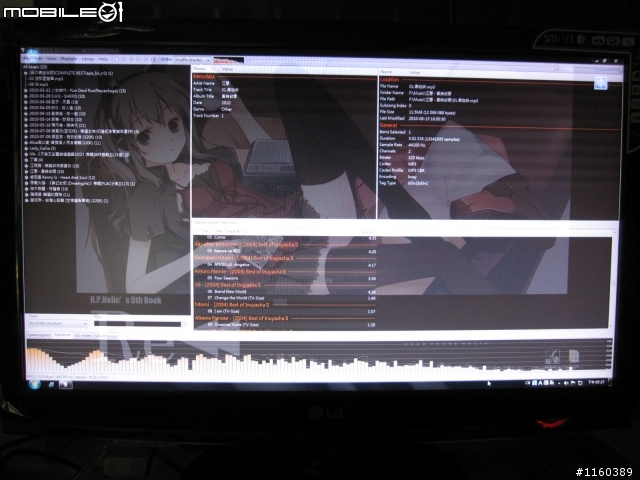Select the track 05 Four Seasons
Viewport: 640px width, 480px height.
[x=285, y=278]
